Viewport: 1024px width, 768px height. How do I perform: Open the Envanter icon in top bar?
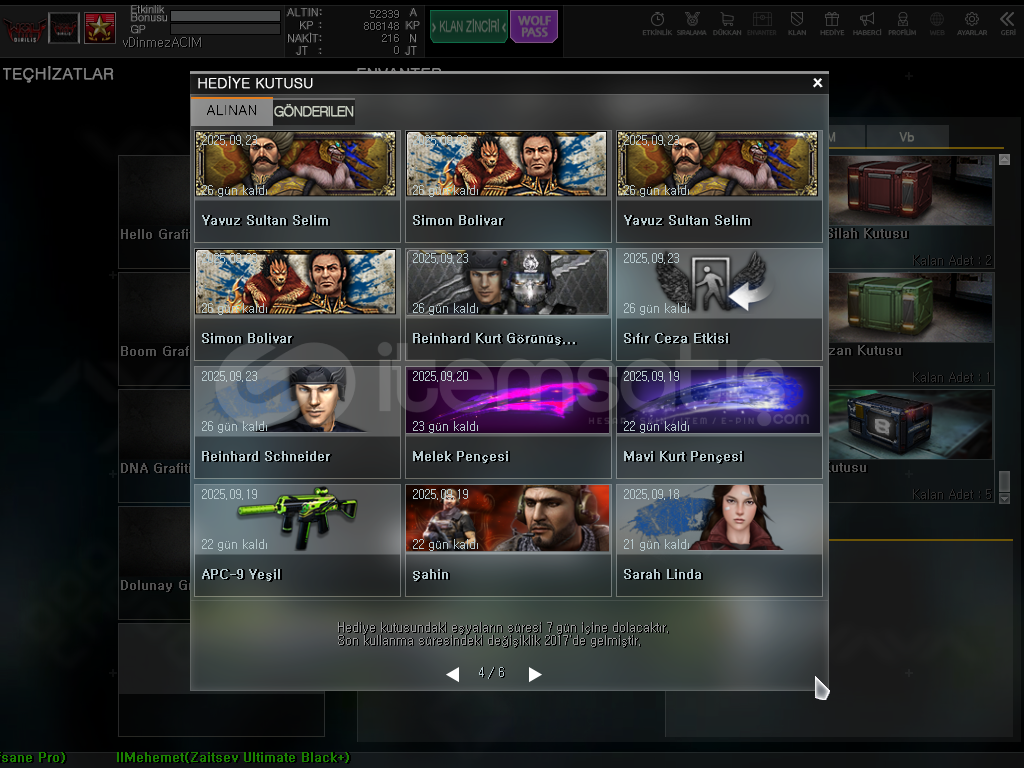pyautogui.click(x=761, y=23)
